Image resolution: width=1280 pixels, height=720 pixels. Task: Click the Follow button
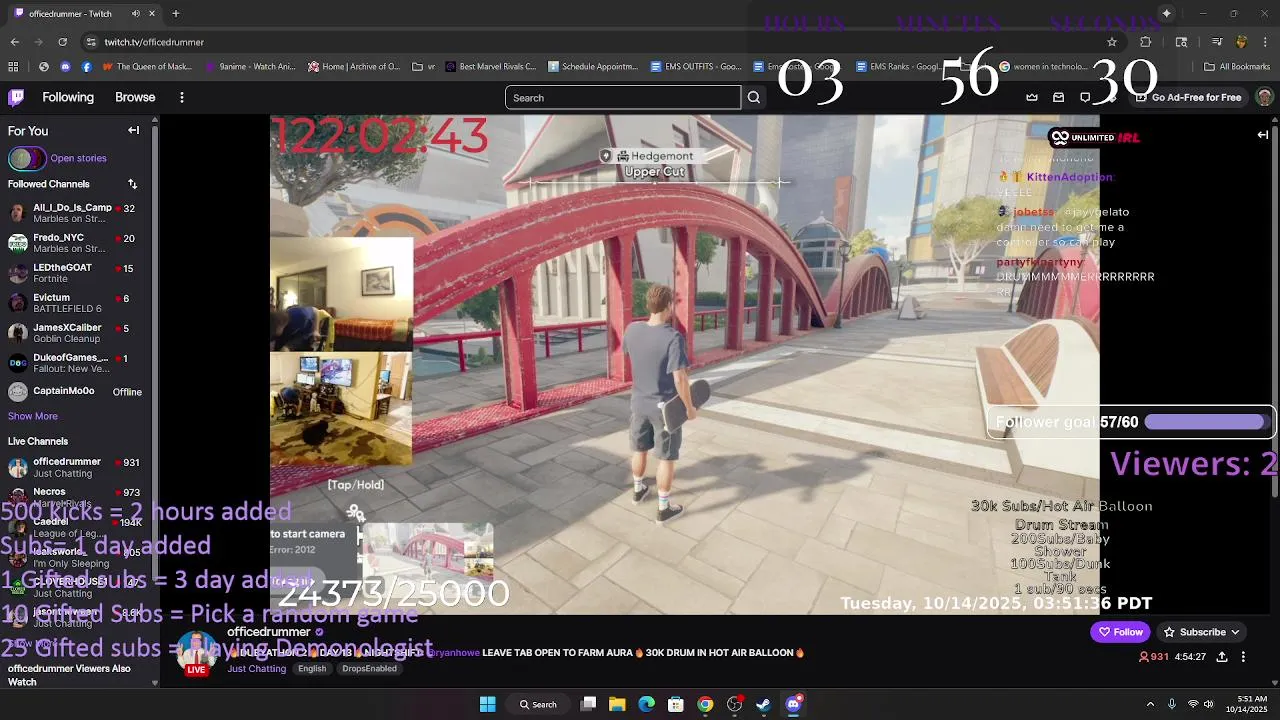pos(1120,632)
